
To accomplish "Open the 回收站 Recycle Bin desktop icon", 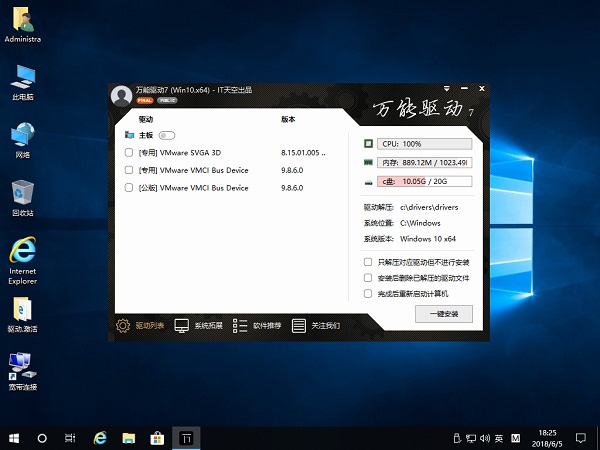I will (22, 193).
